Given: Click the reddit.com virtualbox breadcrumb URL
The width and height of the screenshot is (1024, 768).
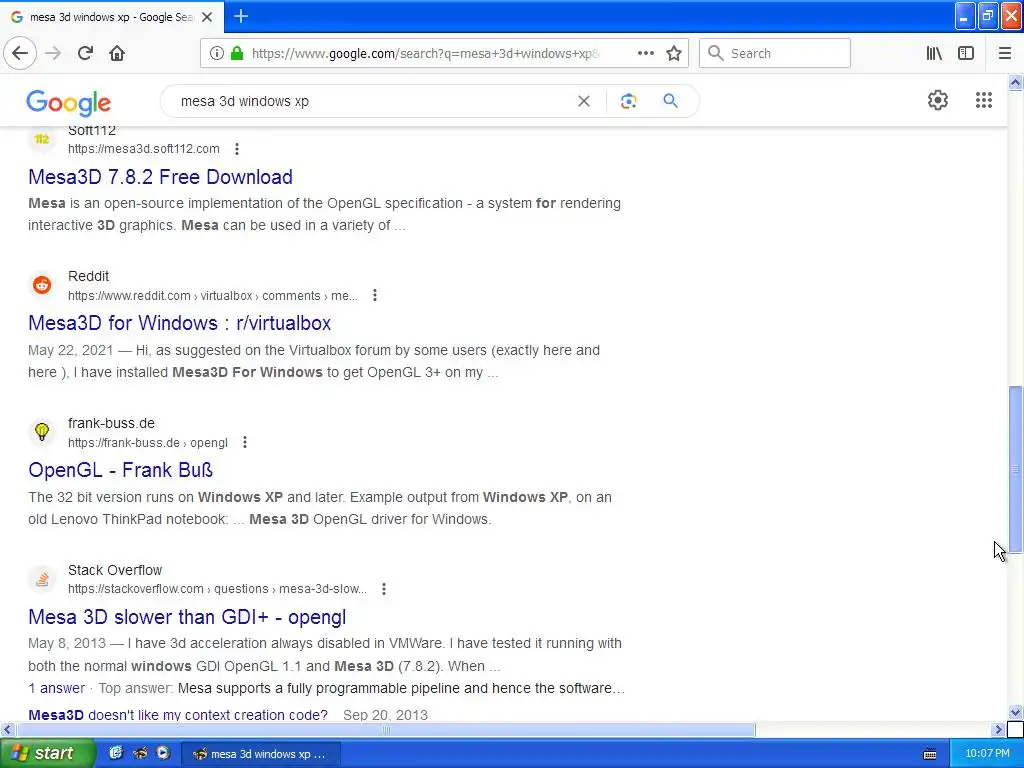Looking at the screenshot, I should [x=213, y=296].
